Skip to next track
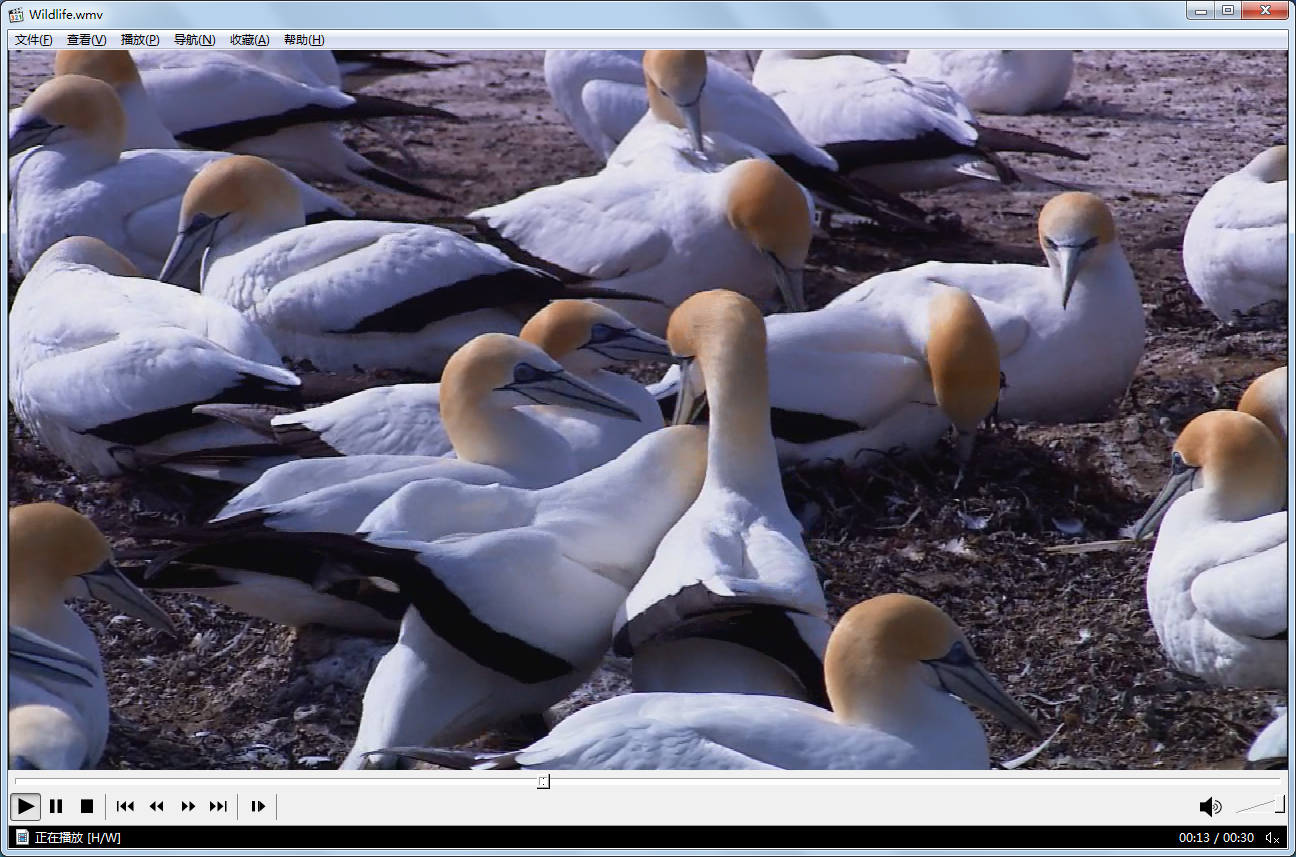 coord(218,806)
